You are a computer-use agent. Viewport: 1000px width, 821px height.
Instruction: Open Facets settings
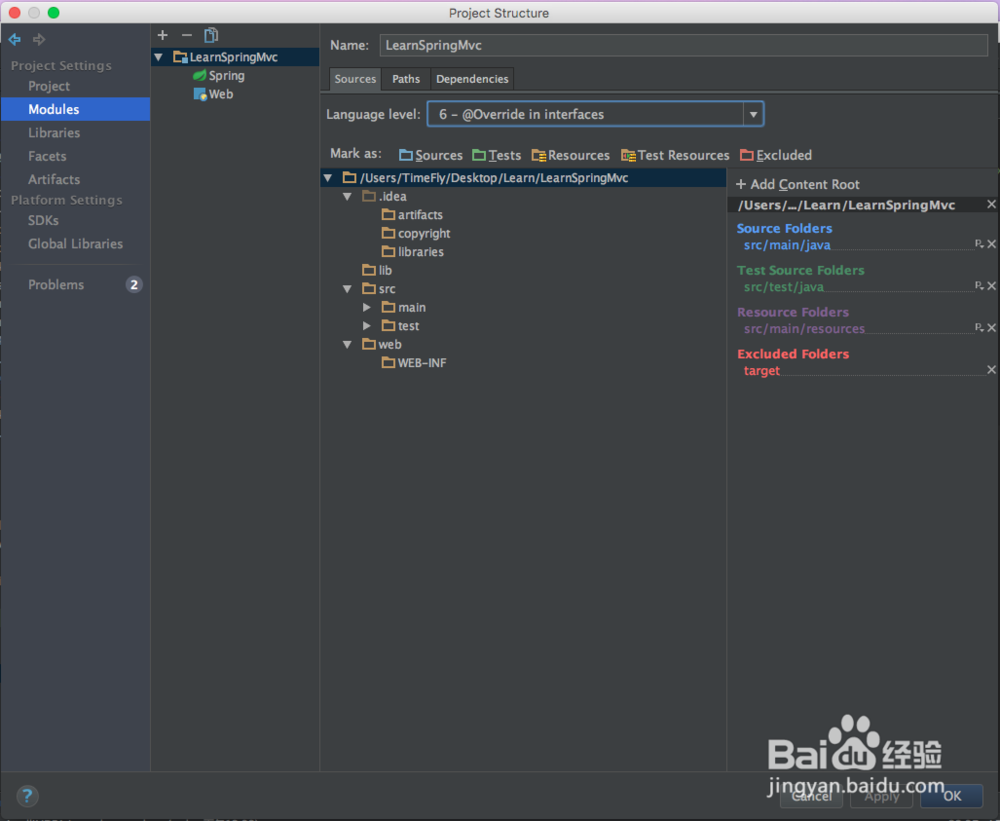click(x=47, y=156)
